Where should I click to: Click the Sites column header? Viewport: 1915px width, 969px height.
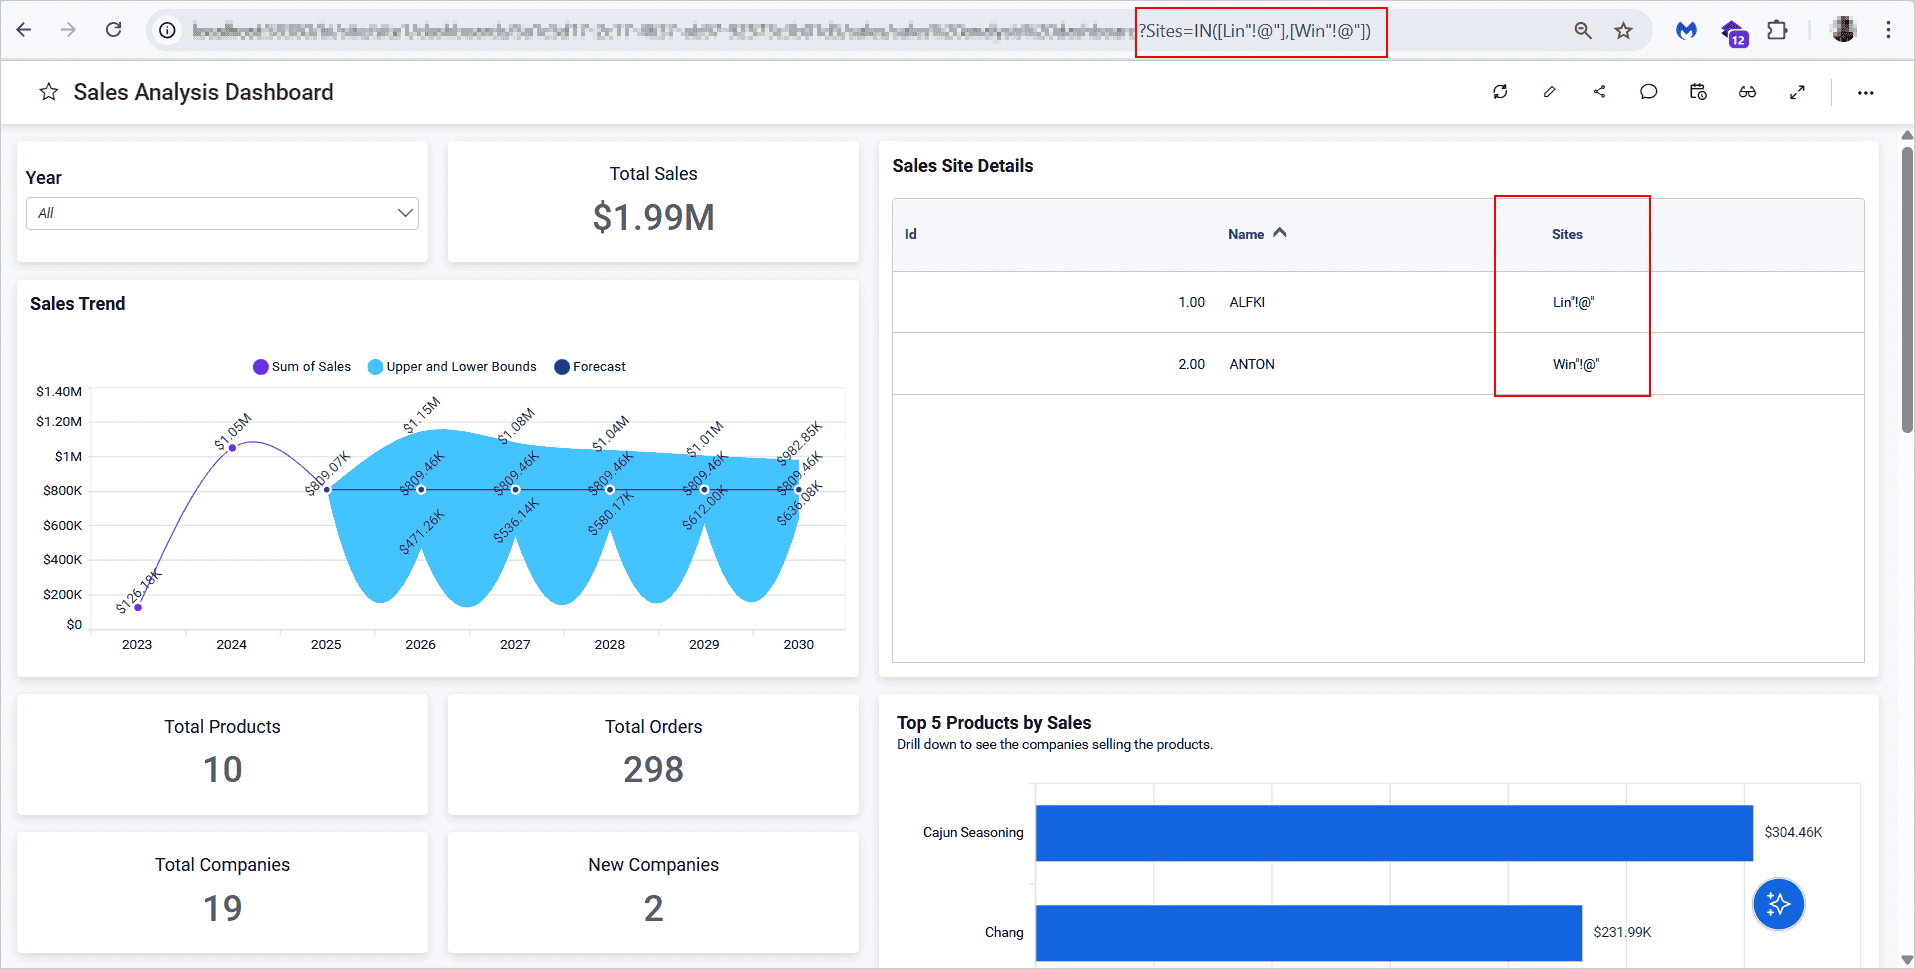1567,234
